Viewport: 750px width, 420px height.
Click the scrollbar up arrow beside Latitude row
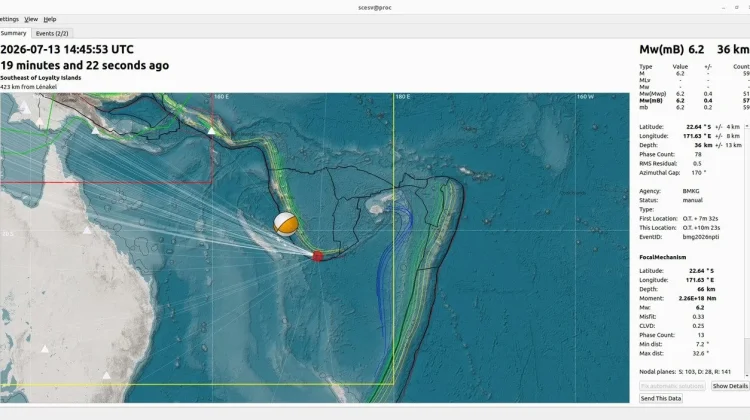747,126
